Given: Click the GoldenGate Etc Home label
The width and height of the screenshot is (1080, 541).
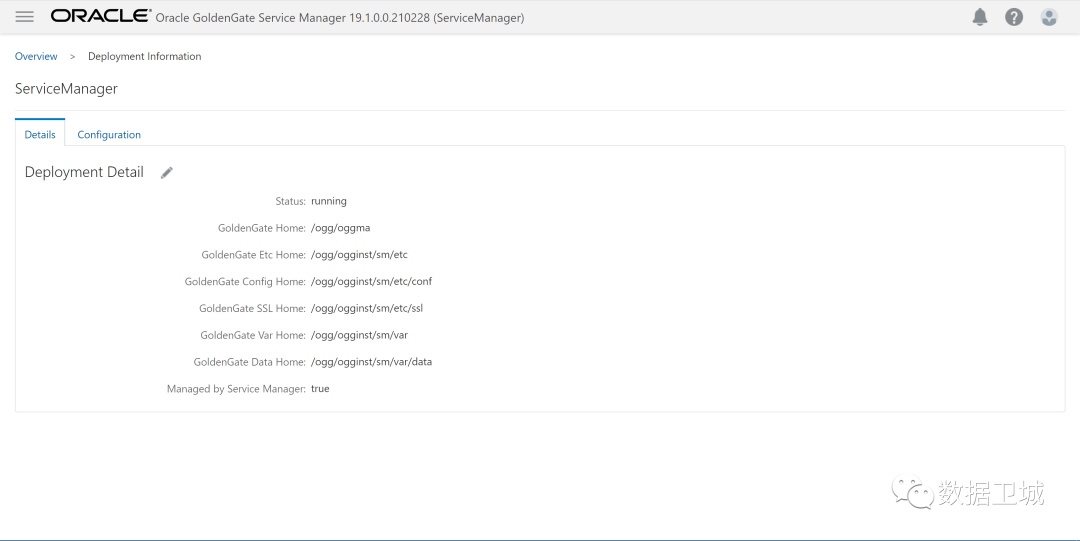Looking at the screenshot, I should 253,255.
